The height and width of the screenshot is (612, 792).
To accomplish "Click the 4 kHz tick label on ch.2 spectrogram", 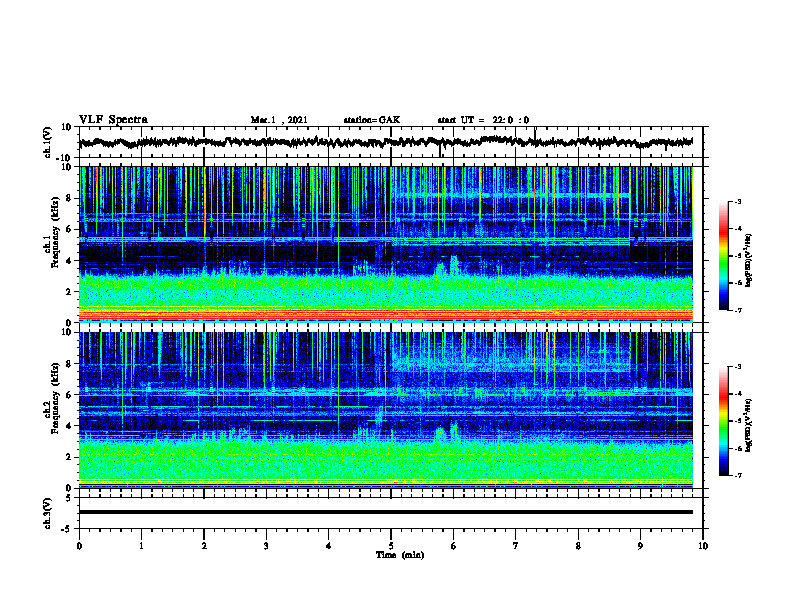I will point(70,426).
